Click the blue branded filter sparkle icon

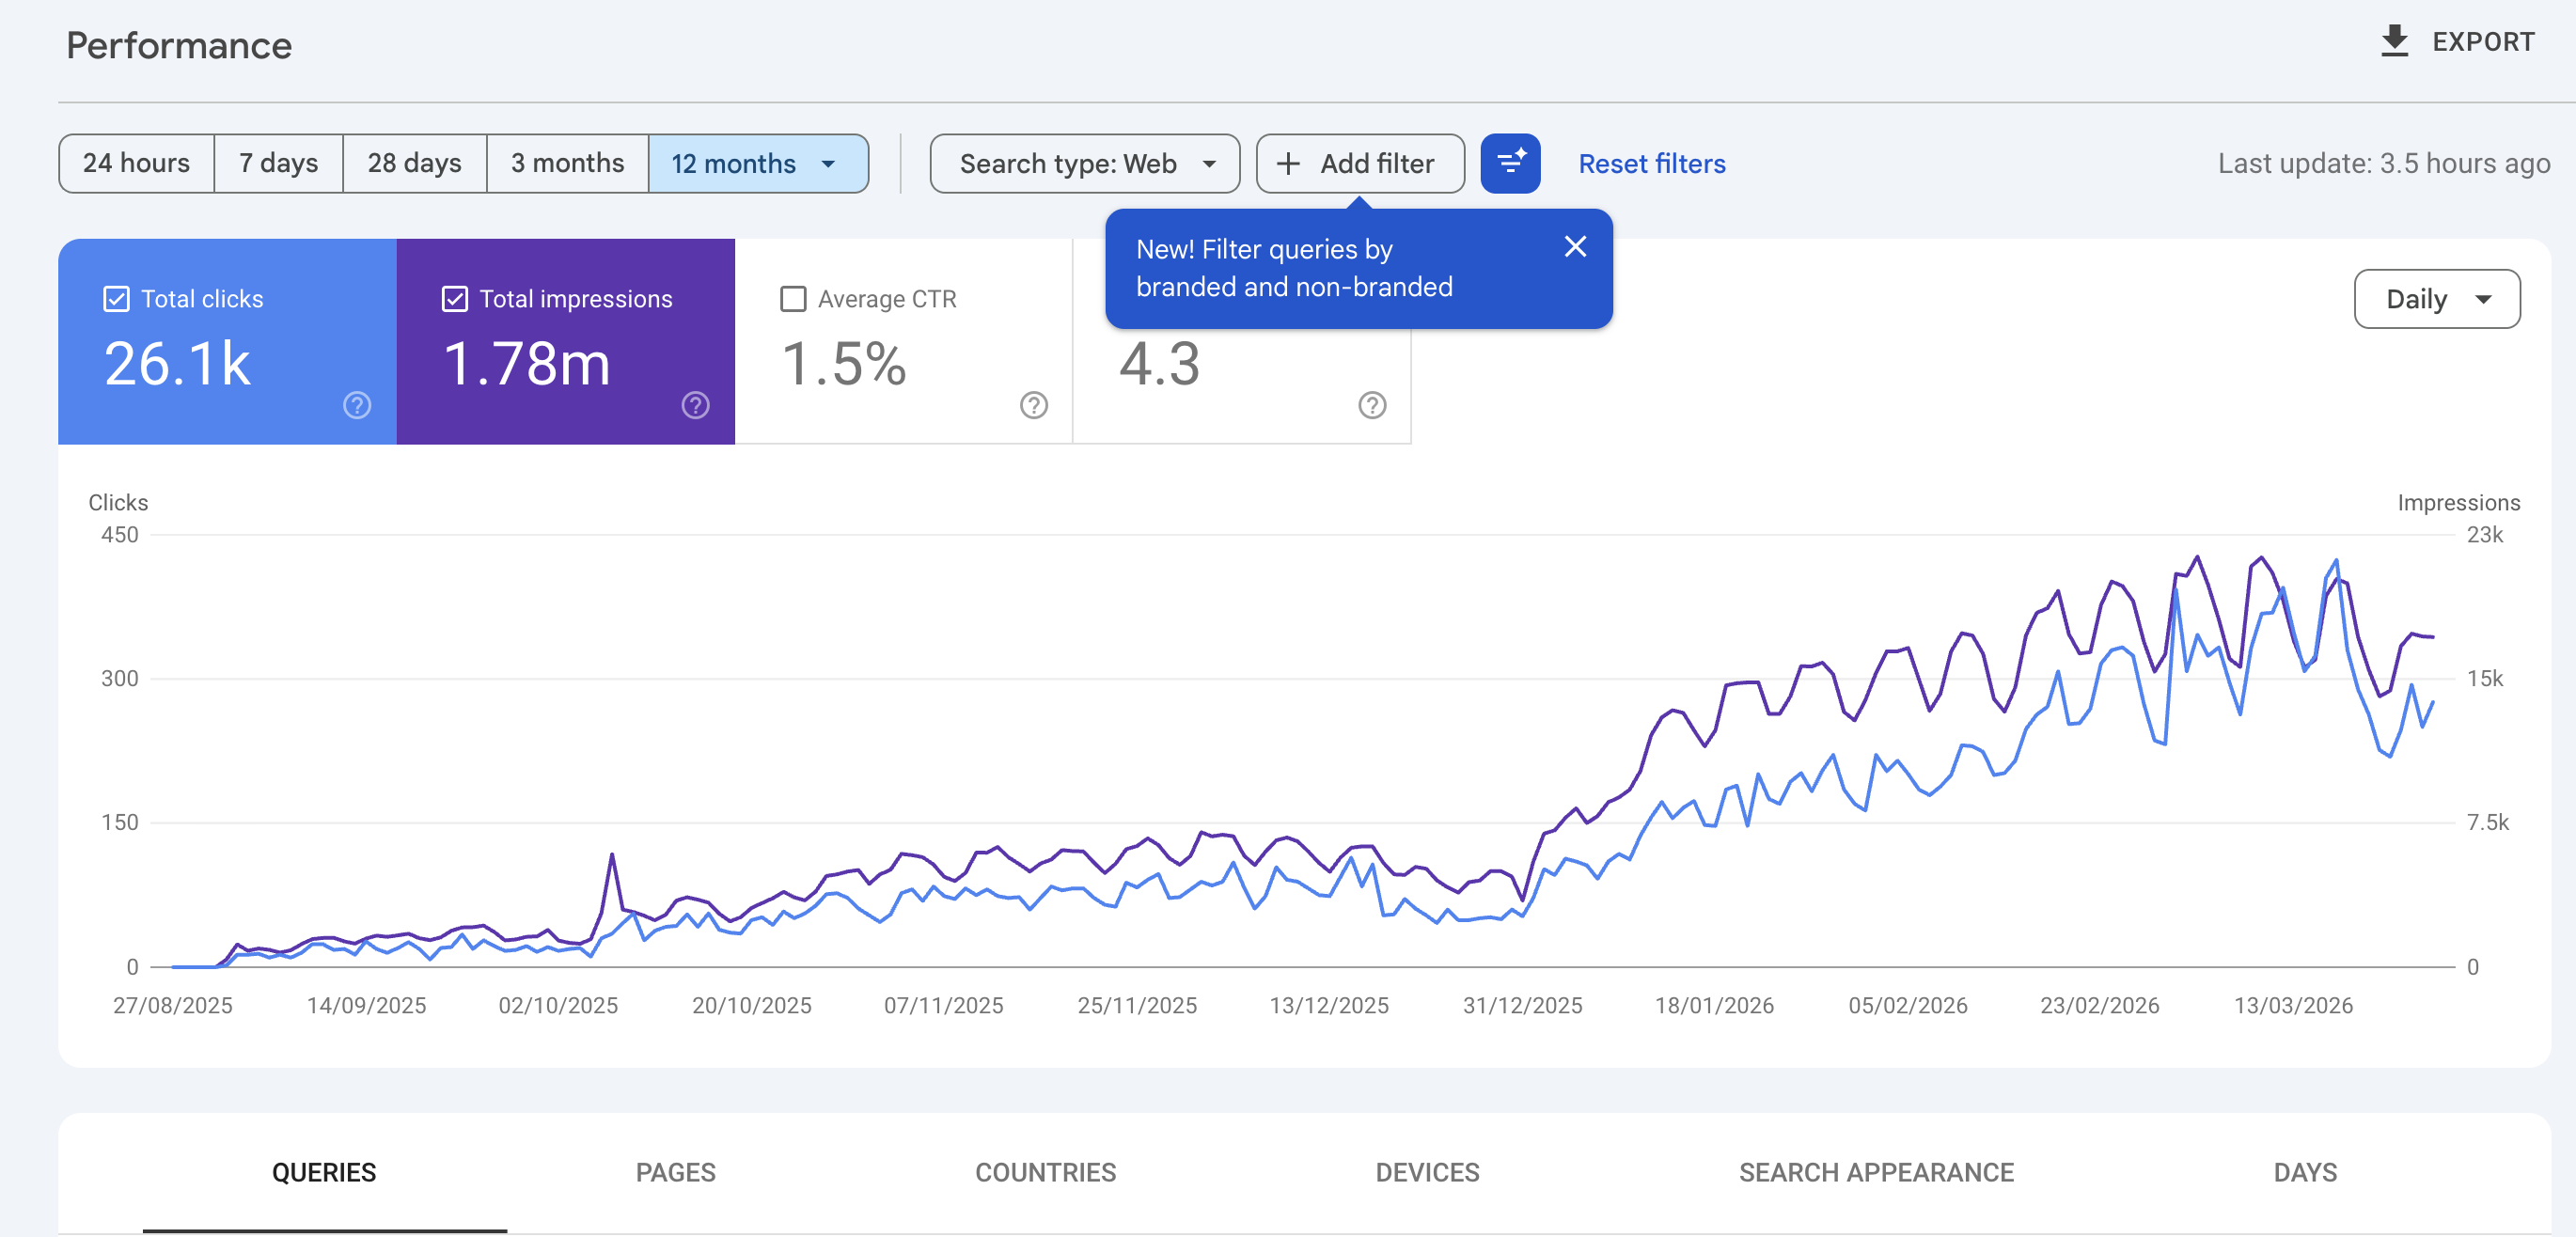tap(1510, 163)
